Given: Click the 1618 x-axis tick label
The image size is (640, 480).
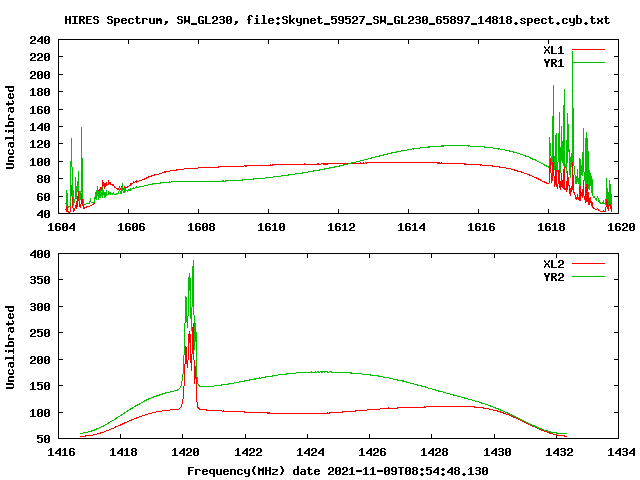Looking at the screenshot, I should pos(551,227).
